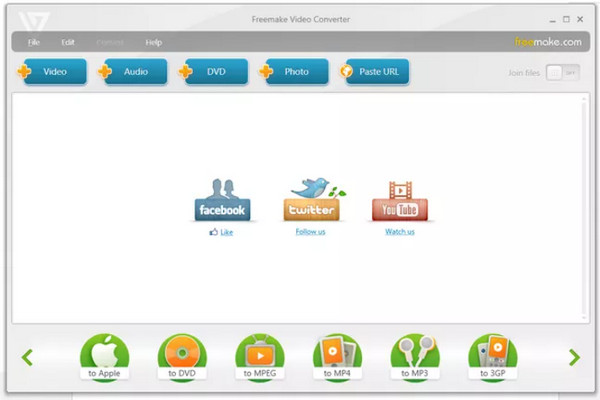This screenshot has width=600, height=400.
Task: Click the Follow us link
Action: tap(310, 232)
